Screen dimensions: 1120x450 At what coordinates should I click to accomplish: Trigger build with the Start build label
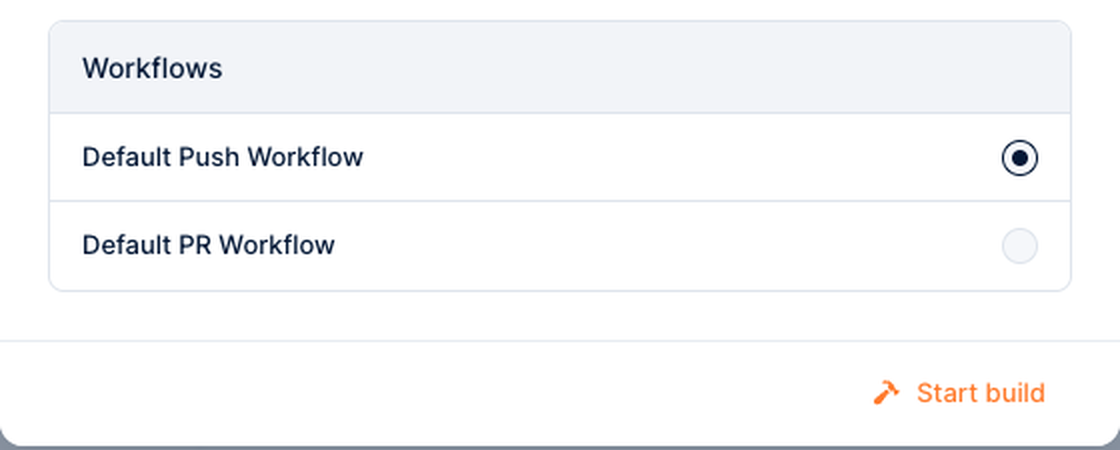[x=981, y=393]
